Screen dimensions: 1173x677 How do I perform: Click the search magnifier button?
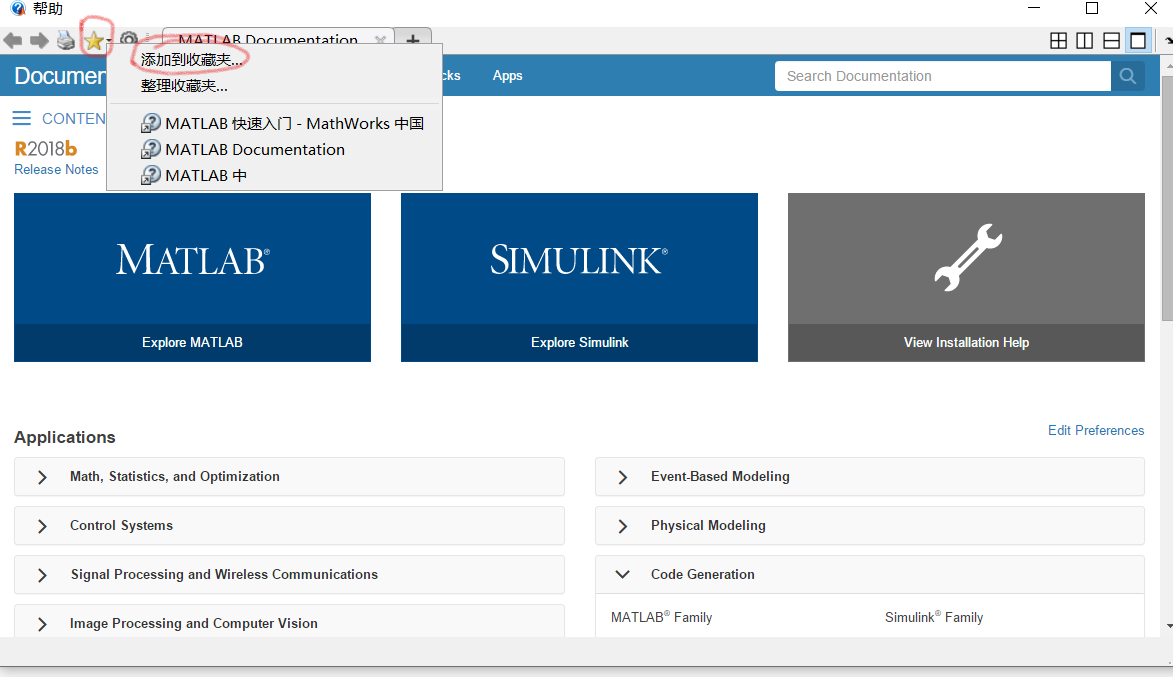(x=1128, y=76)
